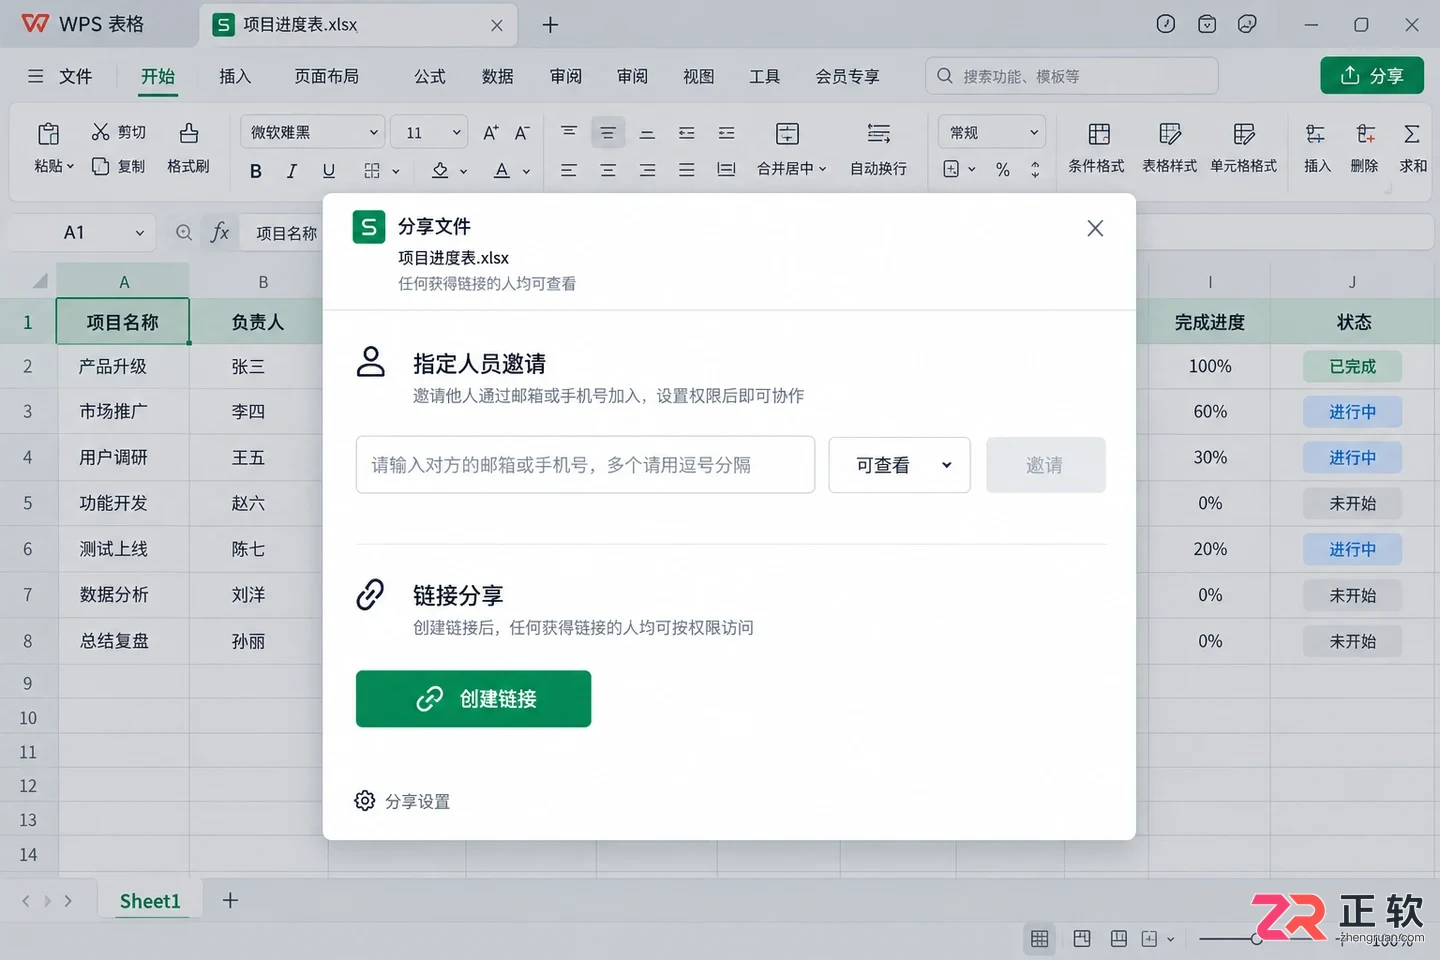Close the 分享文件 dialog
Viewport: 1440px width, 960px height.
pyautogui.click(x=1095, y=228)
